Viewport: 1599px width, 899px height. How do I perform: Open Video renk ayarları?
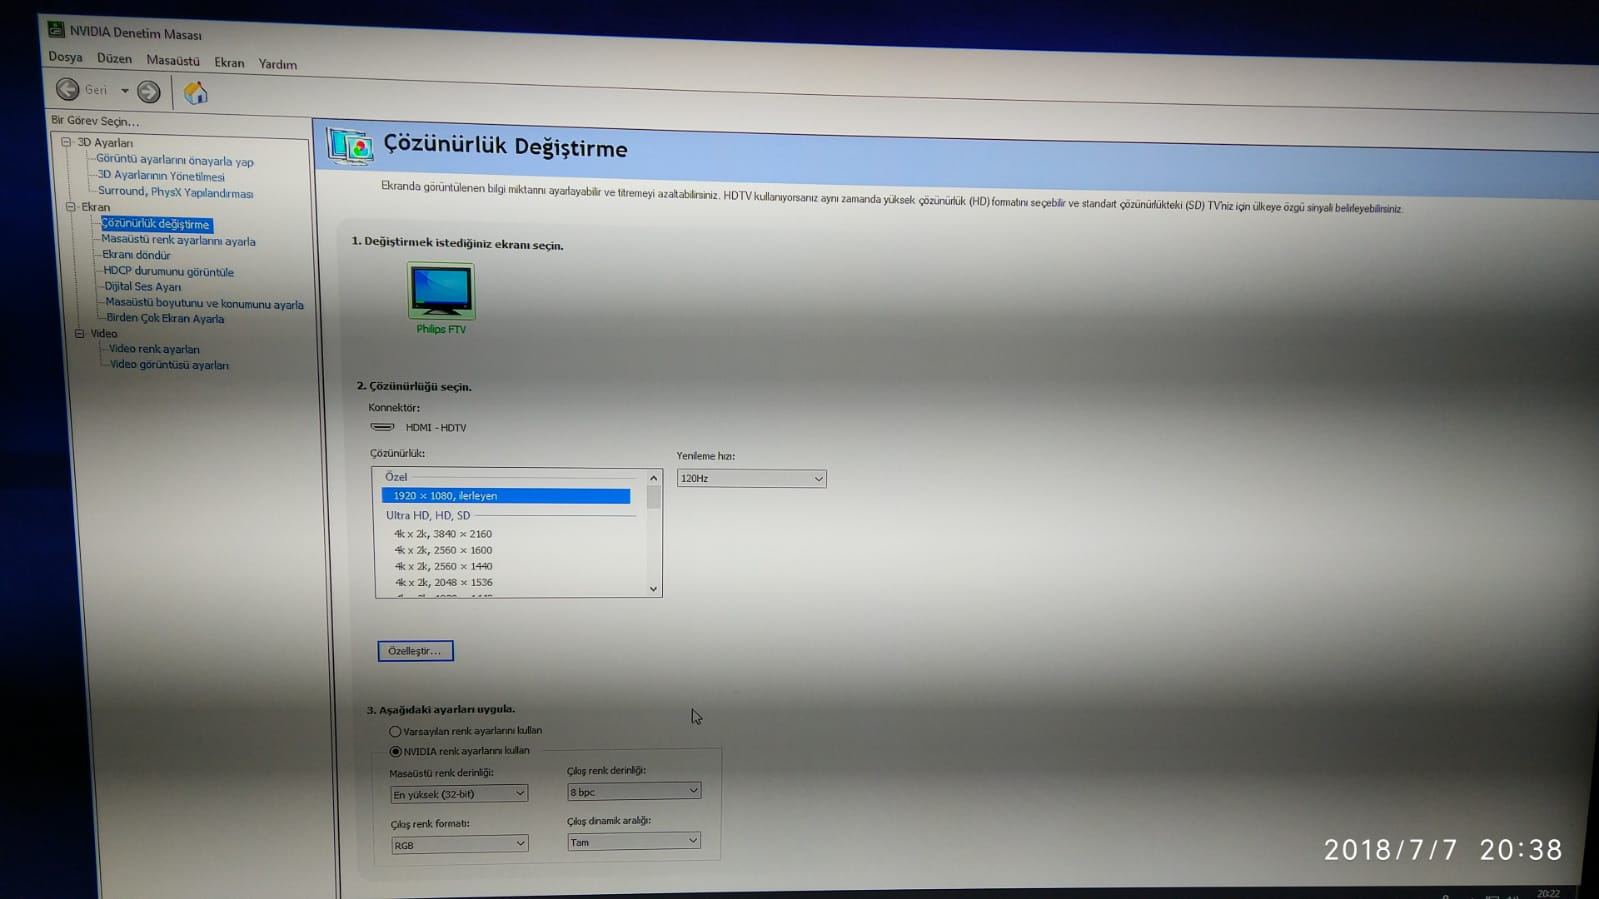click(x=154, y=349)
